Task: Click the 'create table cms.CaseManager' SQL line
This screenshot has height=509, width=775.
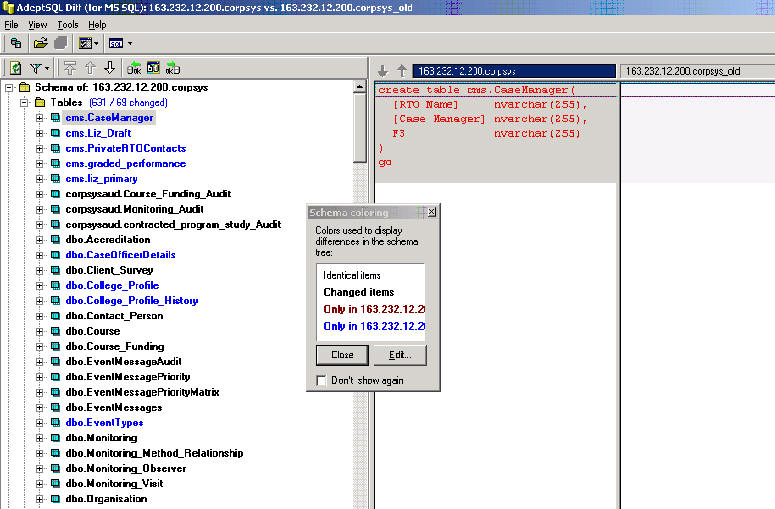Action: 476,90
